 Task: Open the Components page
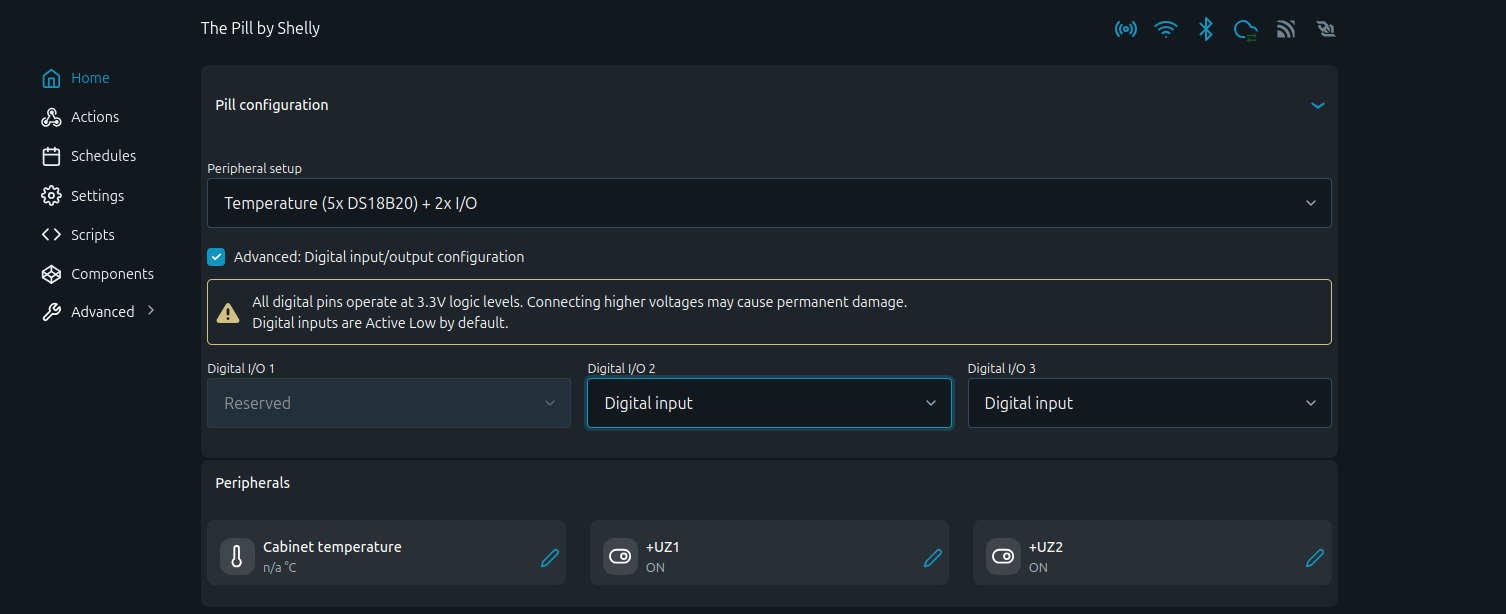(112, 273)
